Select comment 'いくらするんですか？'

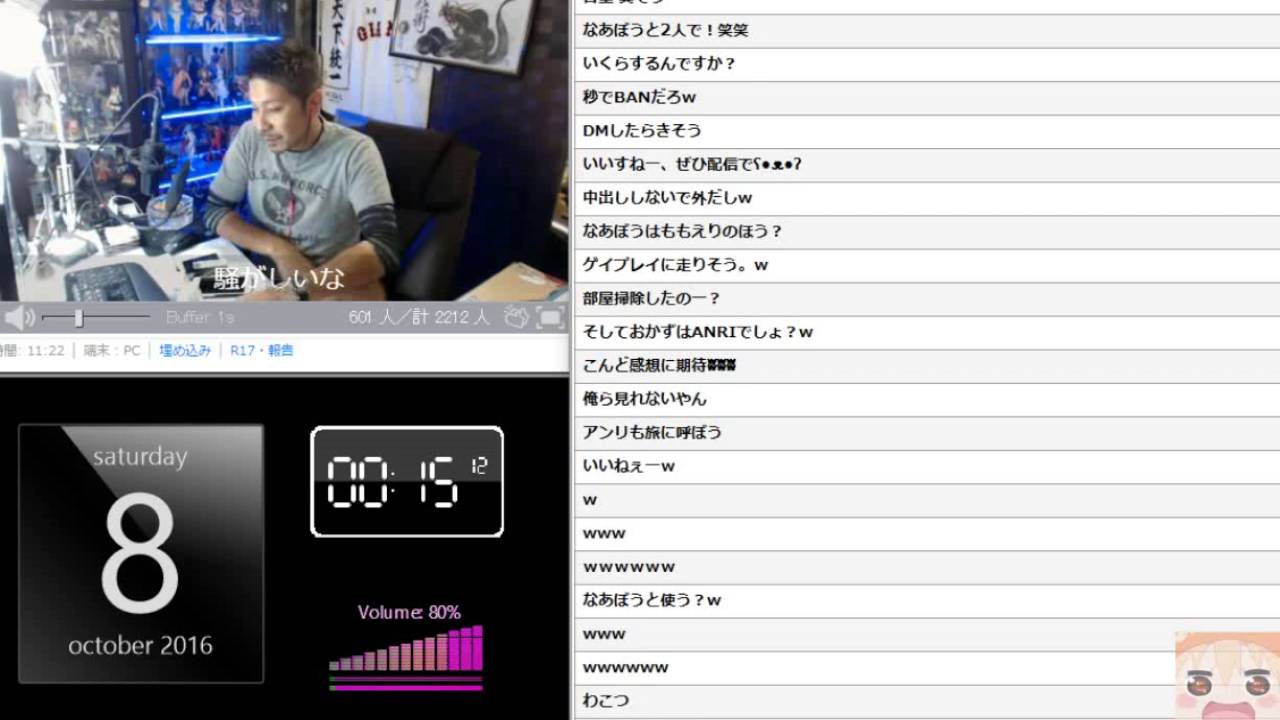(x=659, y=64)
